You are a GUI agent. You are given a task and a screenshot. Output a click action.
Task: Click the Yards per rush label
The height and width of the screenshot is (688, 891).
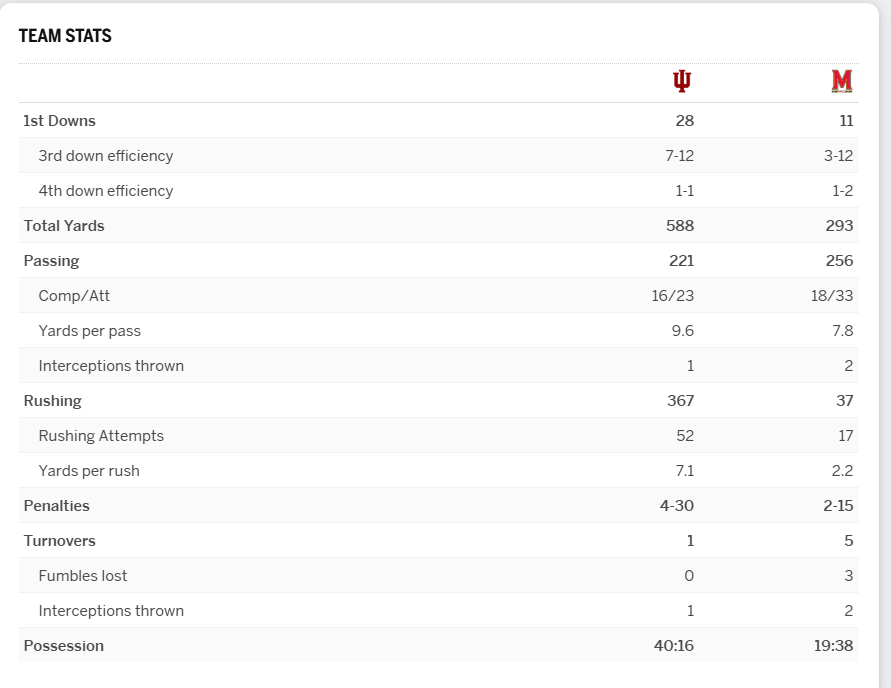tap(89, 471)
